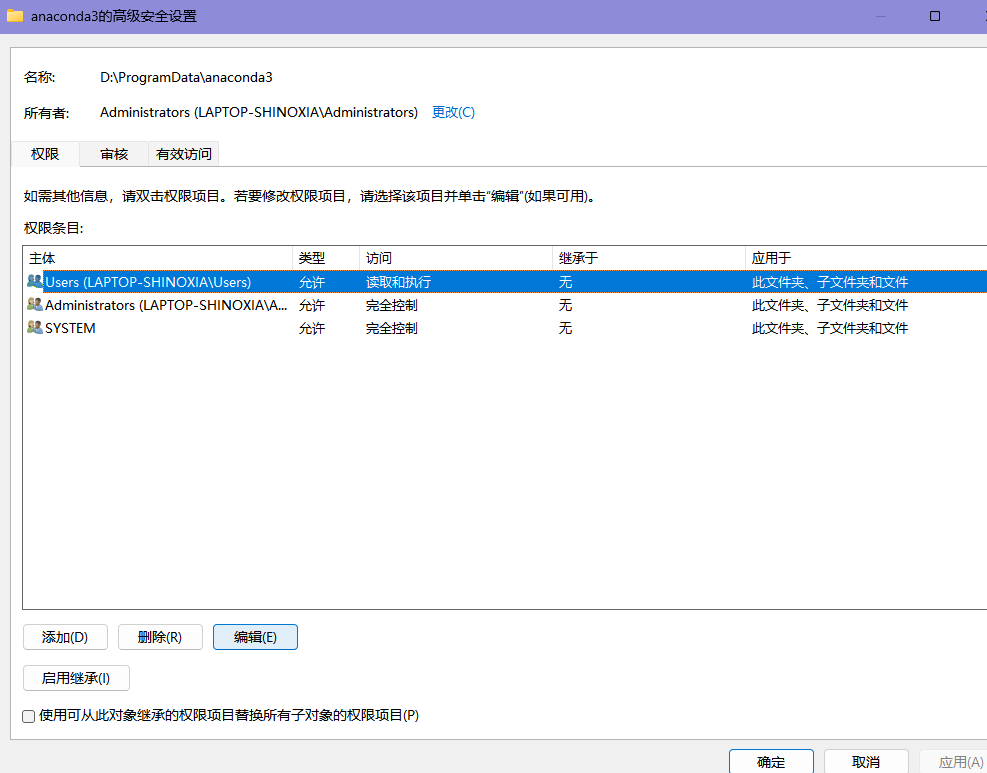This screenshot has width=987, height=773.
Task: Switch to the 审核 tab
Action: (x=113, y=154)
